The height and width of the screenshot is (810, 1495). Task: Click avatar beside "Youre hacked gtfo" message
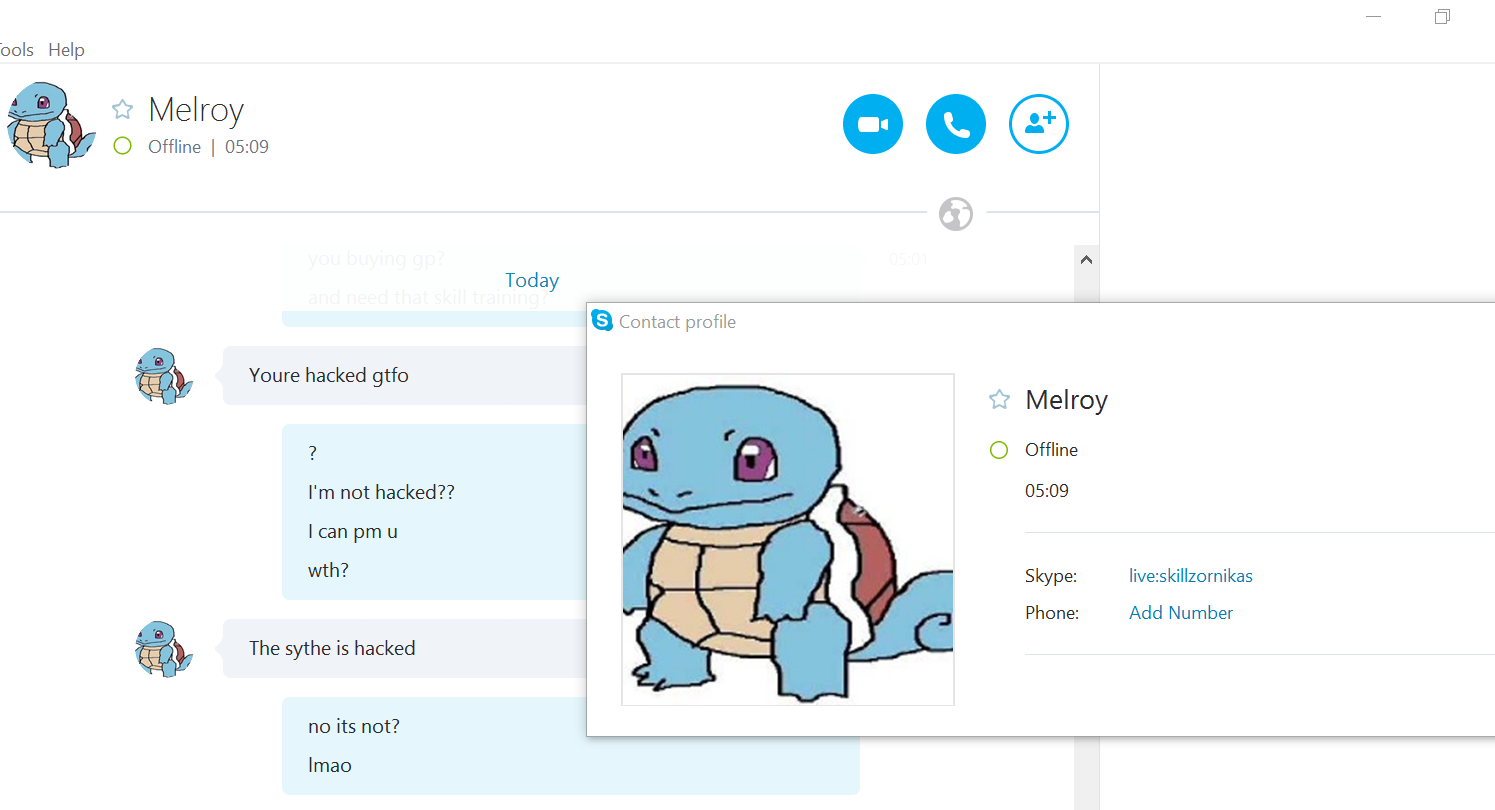[163, 376]
